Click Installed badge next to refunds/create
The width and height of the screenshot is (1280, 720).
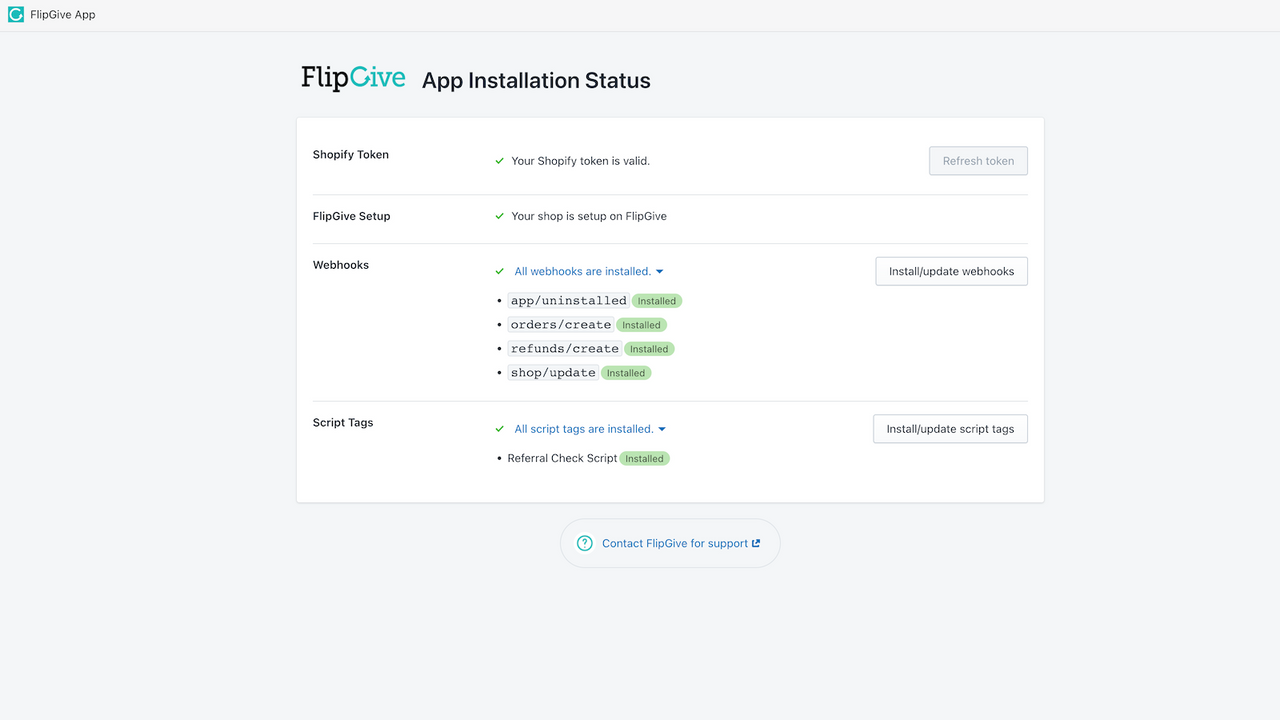point(649,349)
